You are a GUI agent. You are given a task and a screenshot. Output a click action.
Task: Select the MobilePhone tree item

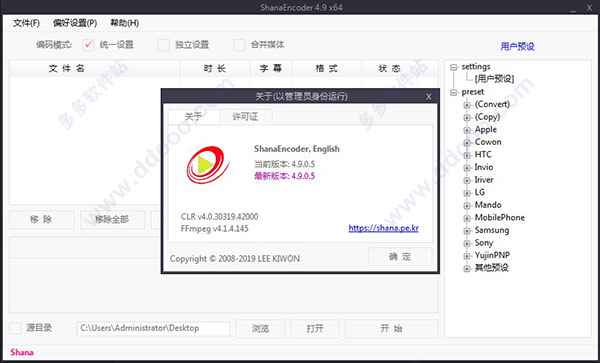point(500,218)
